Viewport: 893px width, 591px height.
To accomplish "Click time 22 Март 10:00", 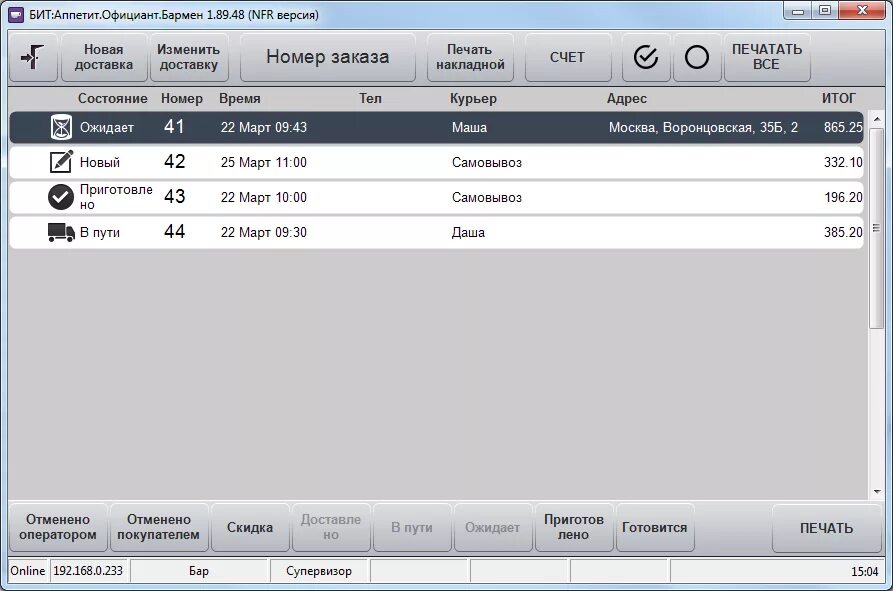I will pos(264,198).
